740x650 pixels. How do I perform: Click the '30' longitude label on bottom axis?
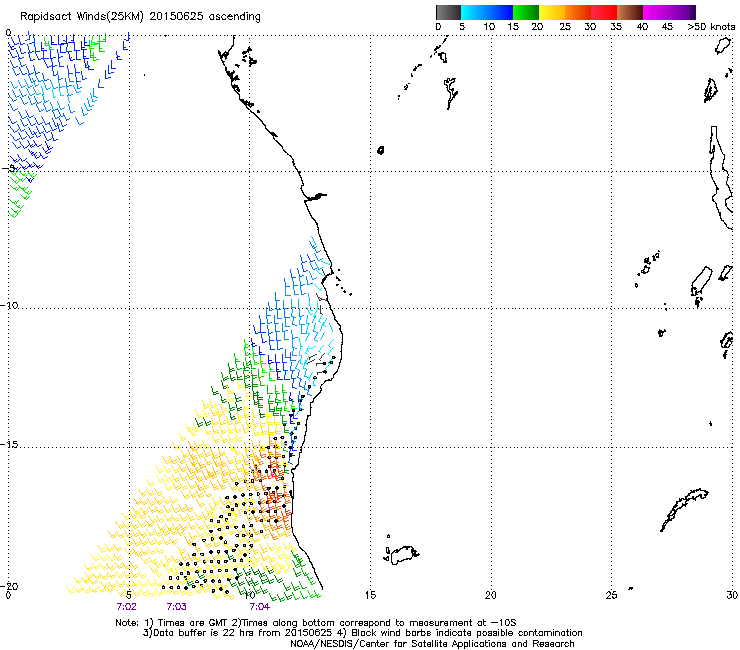point(732,595)
